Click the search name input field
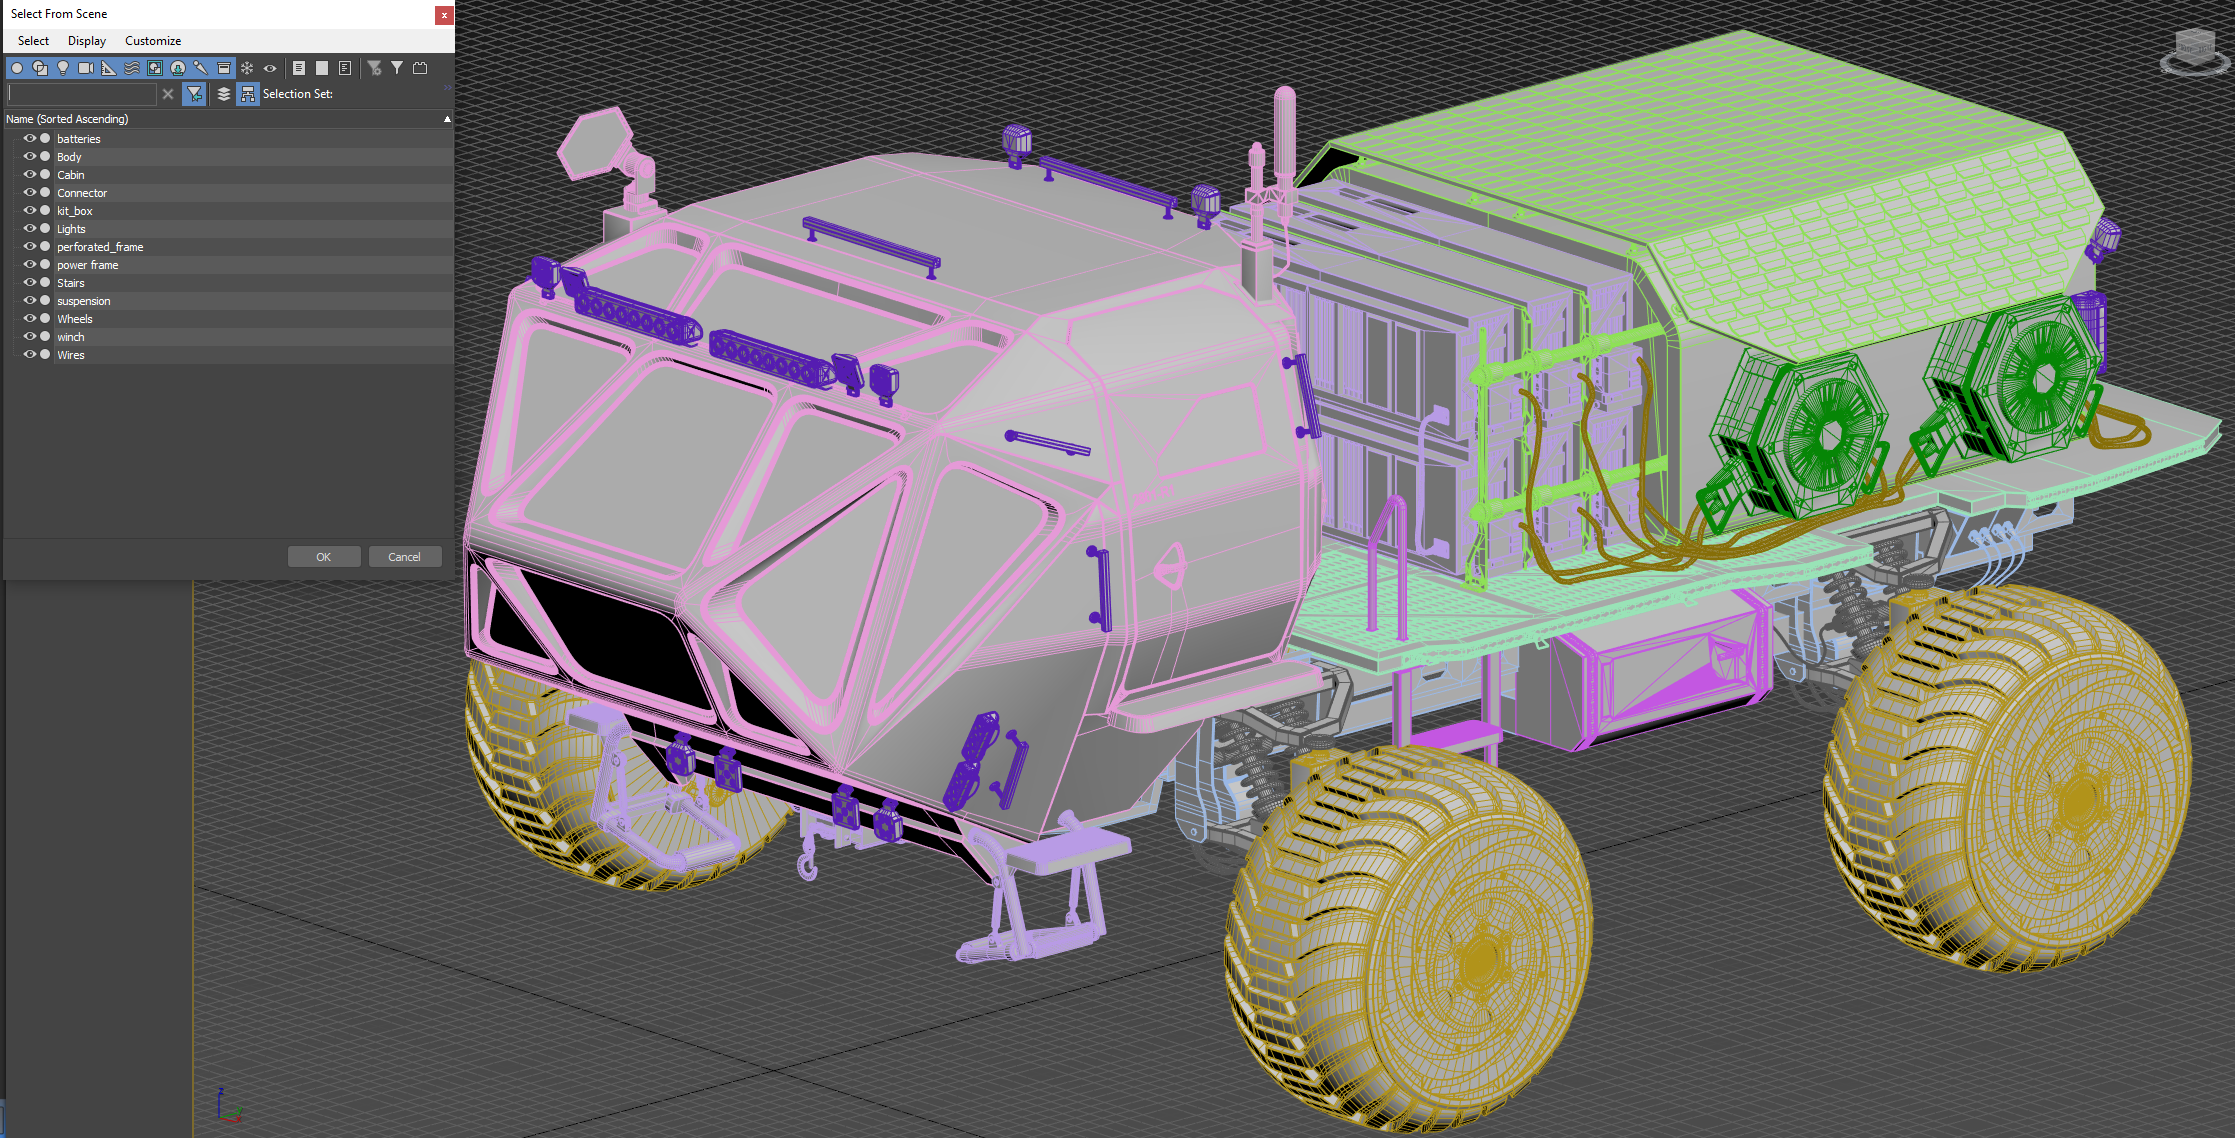This screenshot has width=2235, height=1138. (81, 94)
